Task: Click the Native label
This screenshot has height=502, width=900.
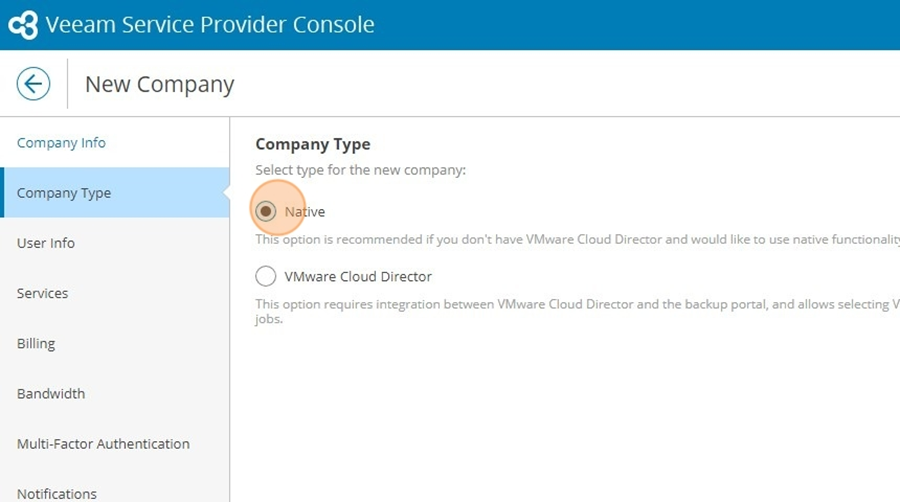Action: tap(305, 212)
